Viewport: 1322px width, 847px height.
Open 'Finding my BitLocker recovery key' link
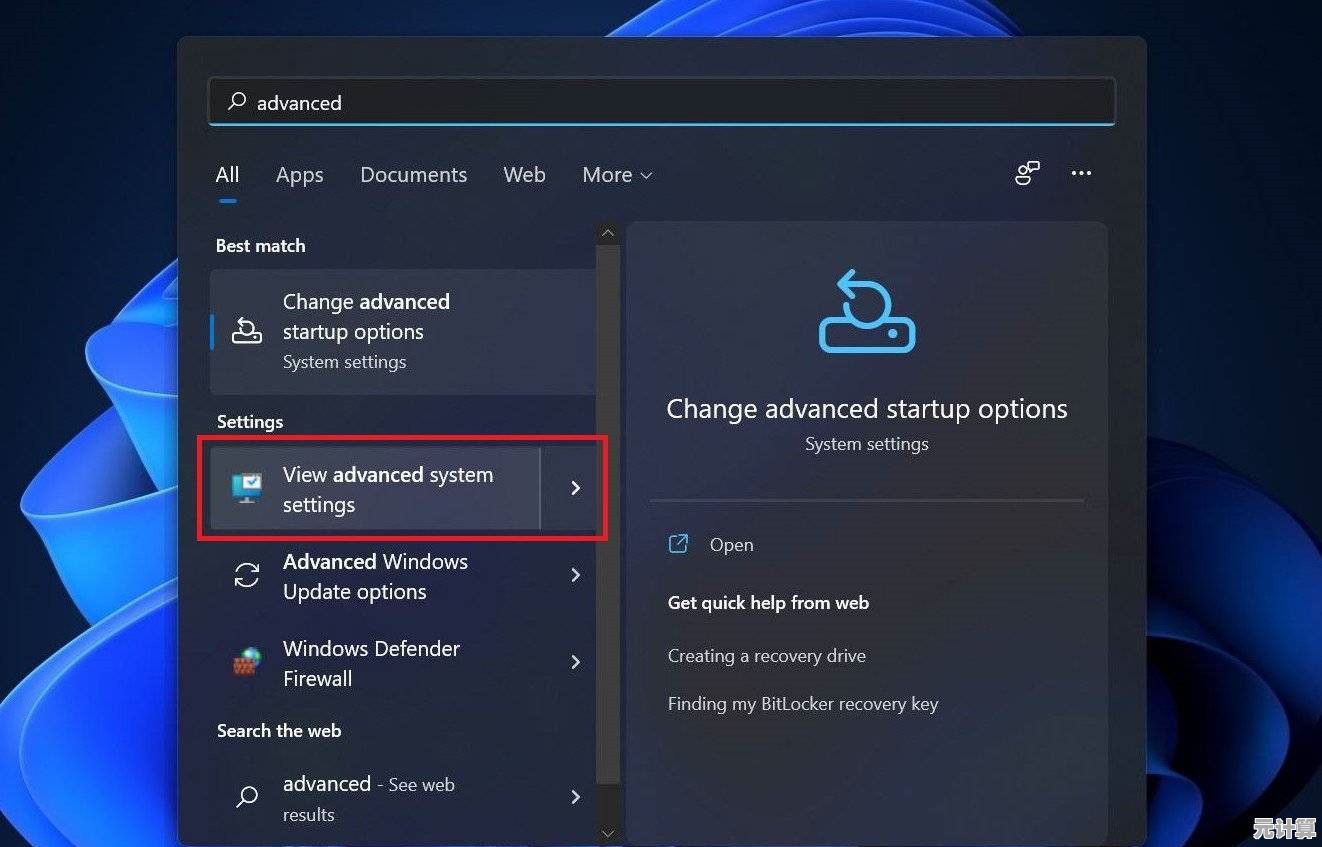[x=803, y=704]
